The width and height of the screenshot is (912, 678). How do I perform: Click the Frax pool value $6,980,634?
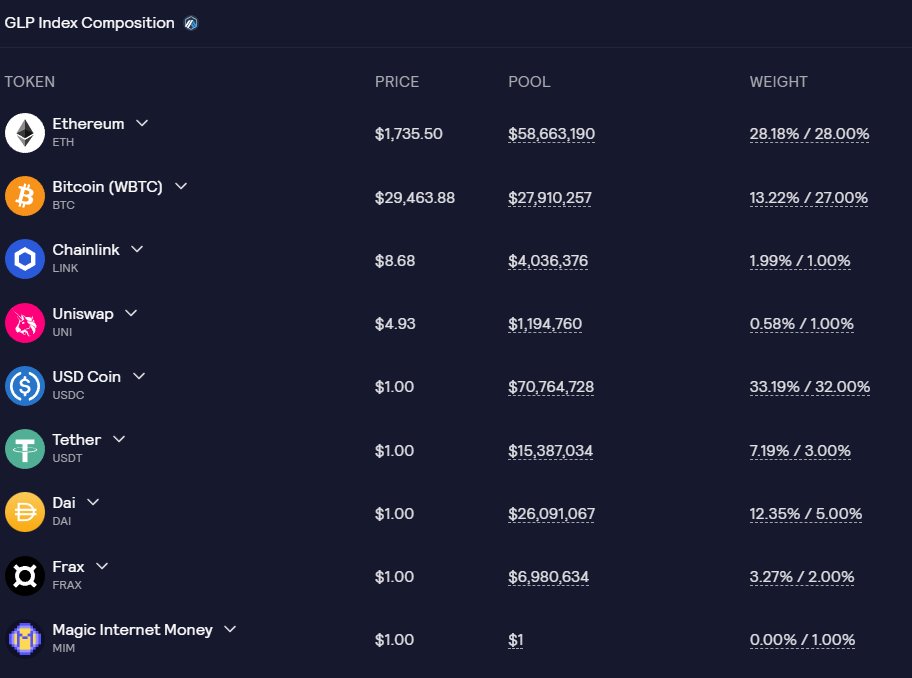548,577
